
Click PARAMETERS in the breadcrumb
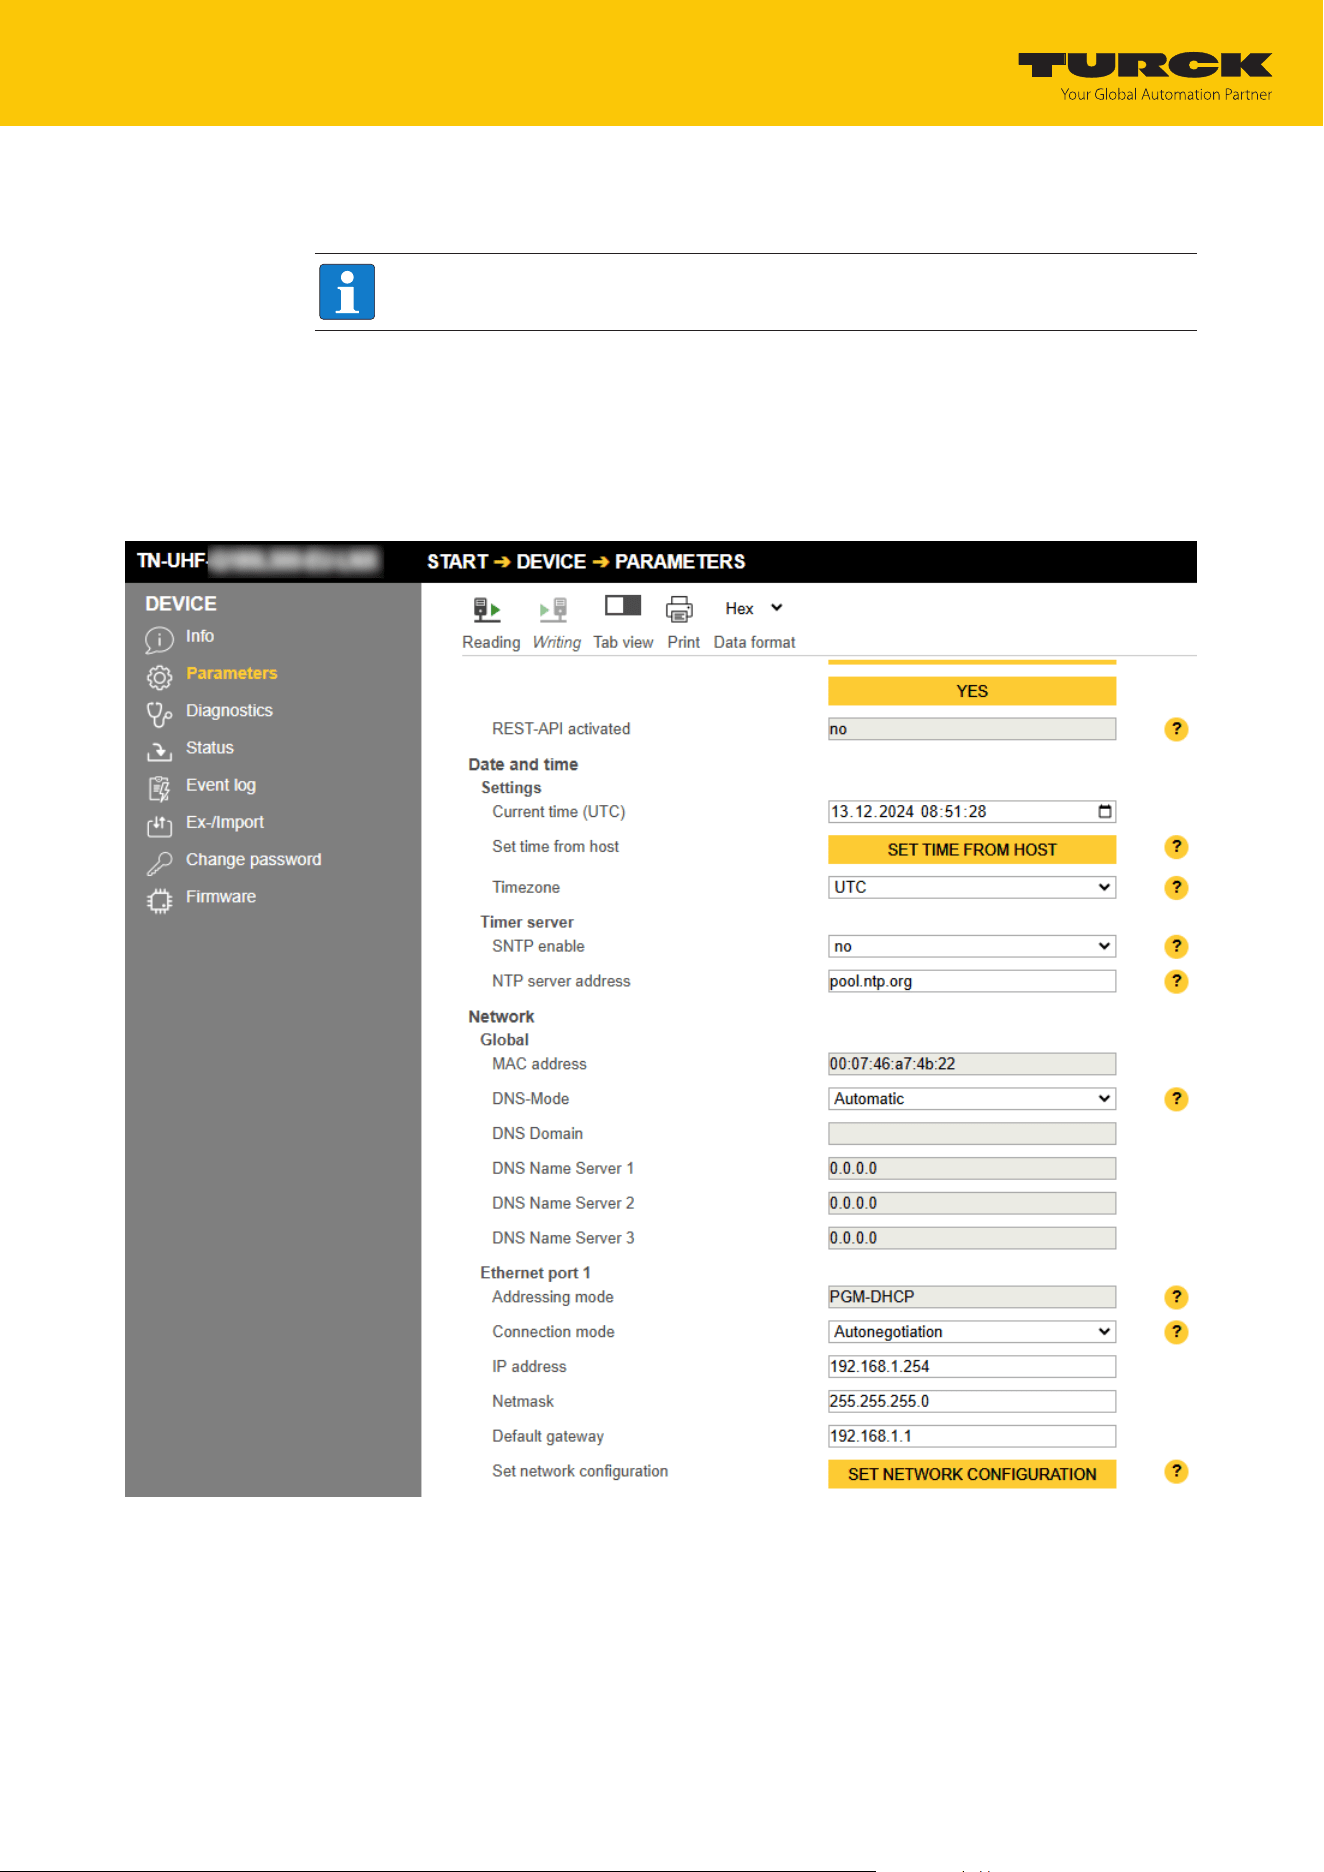click(x=680, y=562)
